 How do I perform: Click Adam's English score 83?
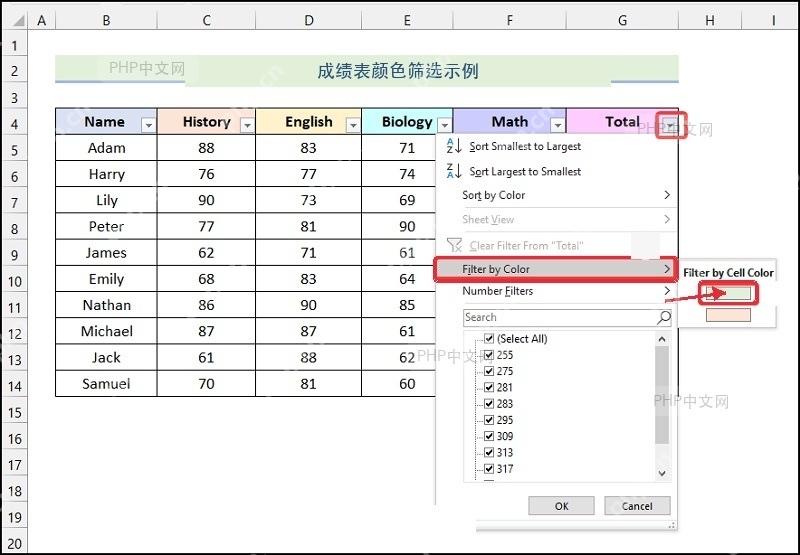tap(308, 148)
